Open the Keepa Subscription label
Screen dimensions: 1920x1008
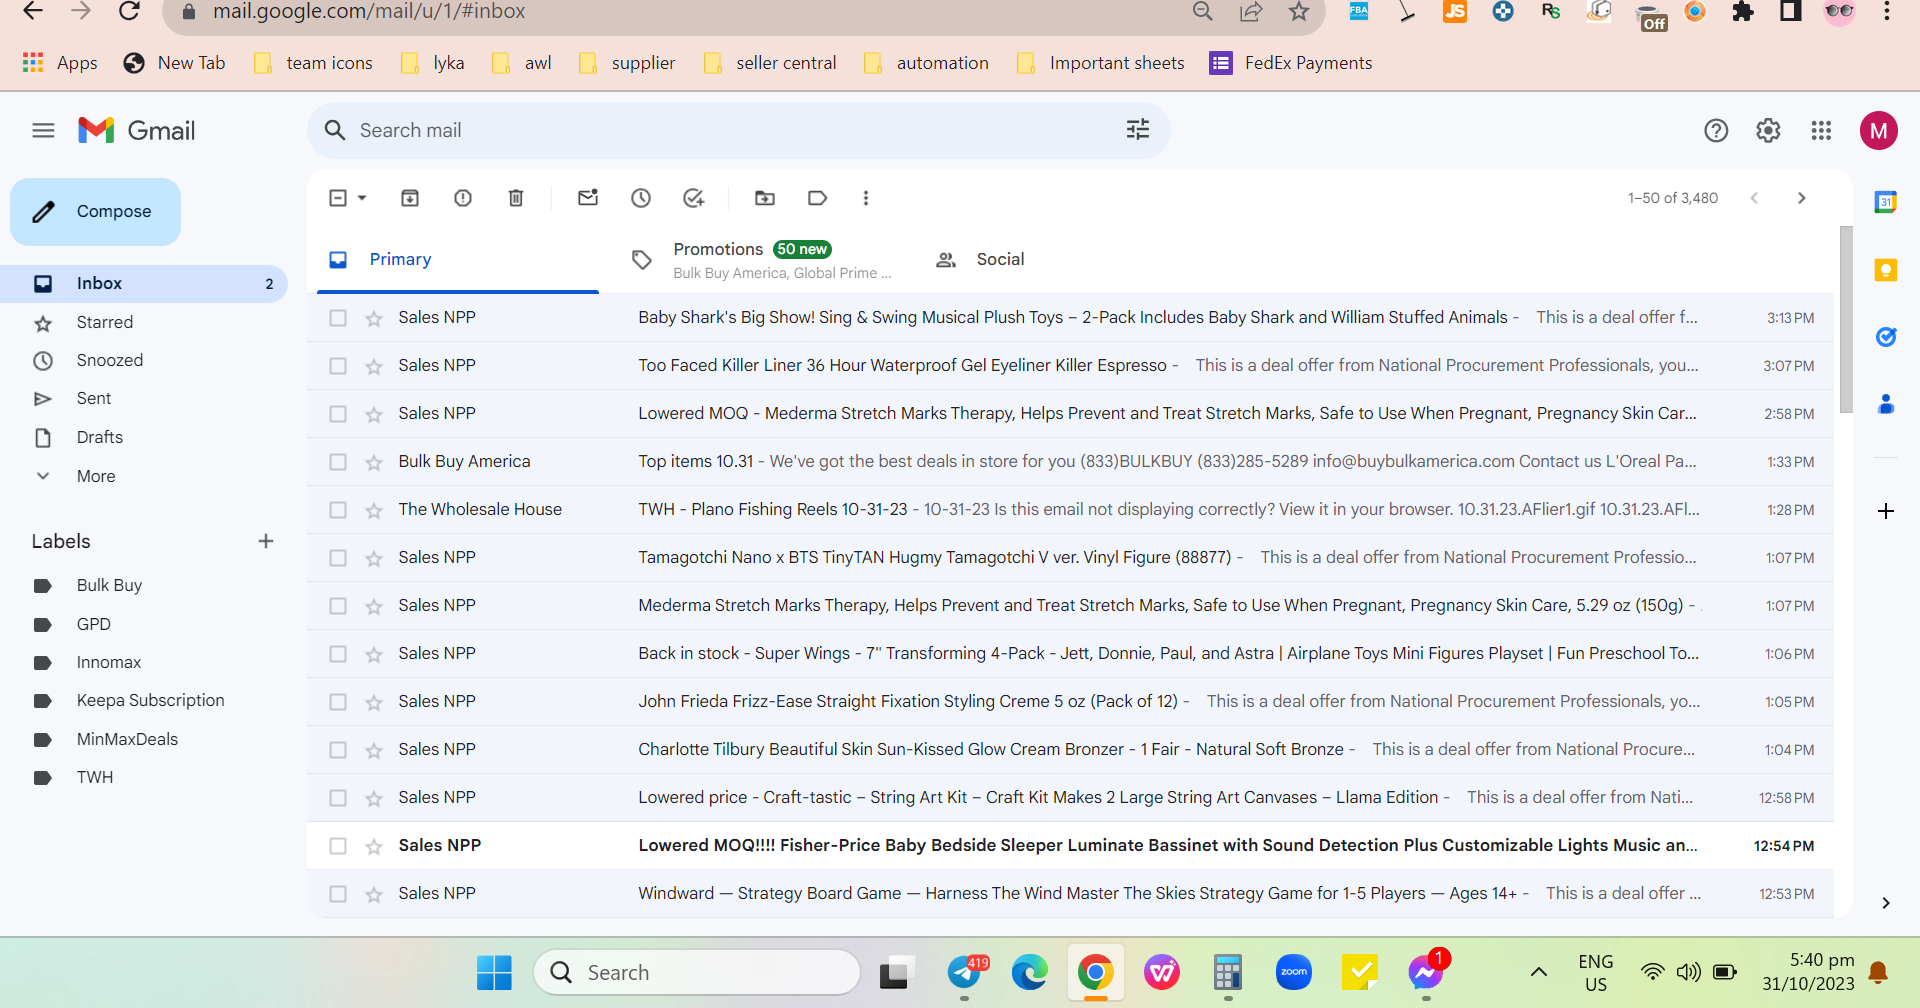point(150,700)
